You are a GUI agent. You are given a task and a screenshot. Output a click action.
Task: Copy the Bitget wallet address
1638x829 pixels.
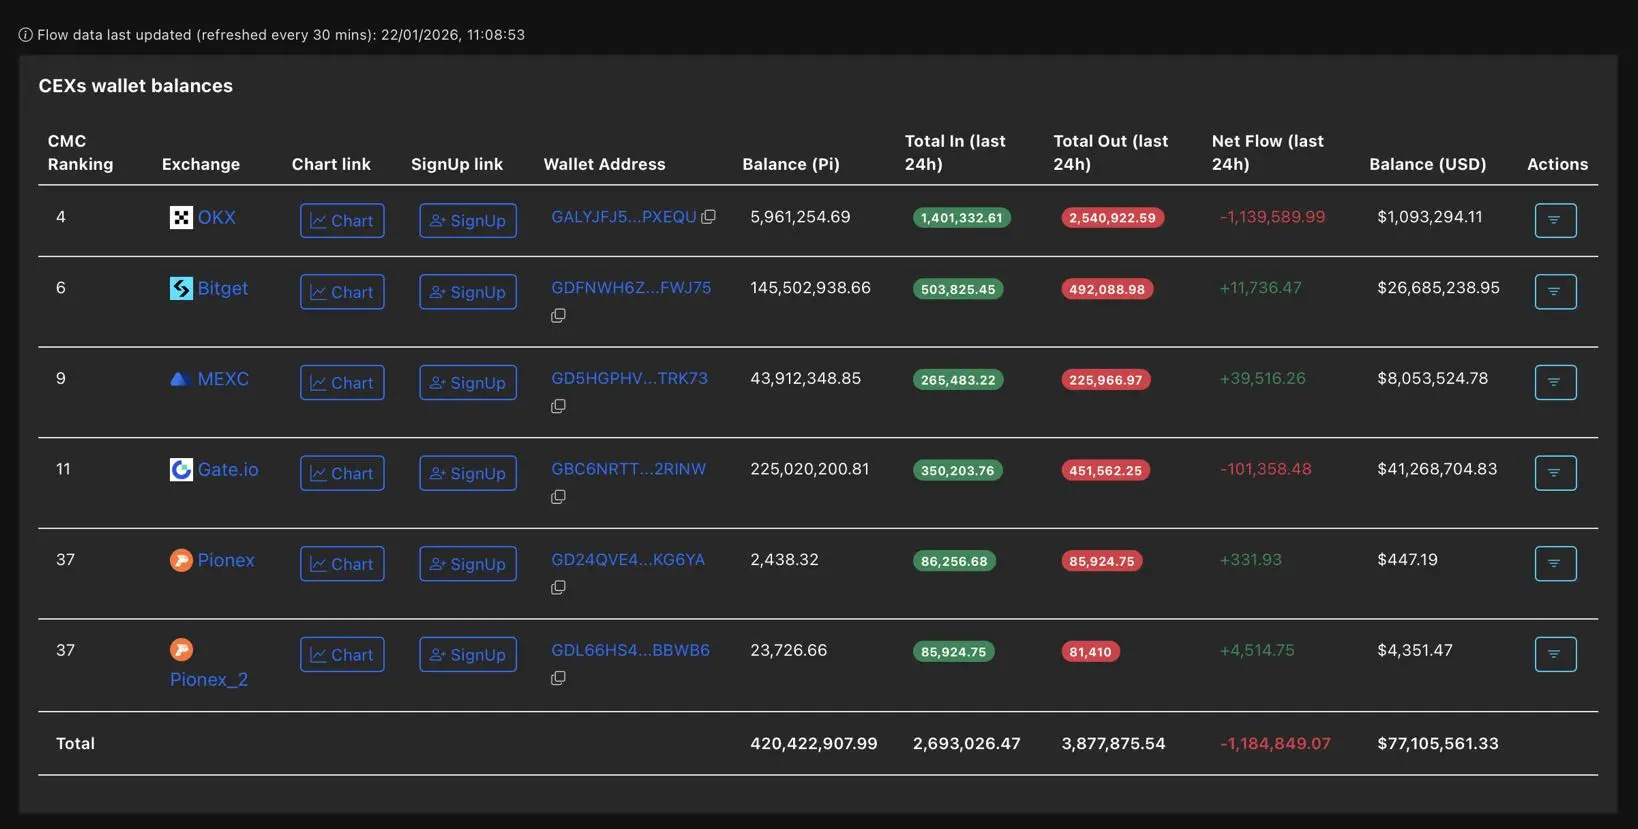558,316
